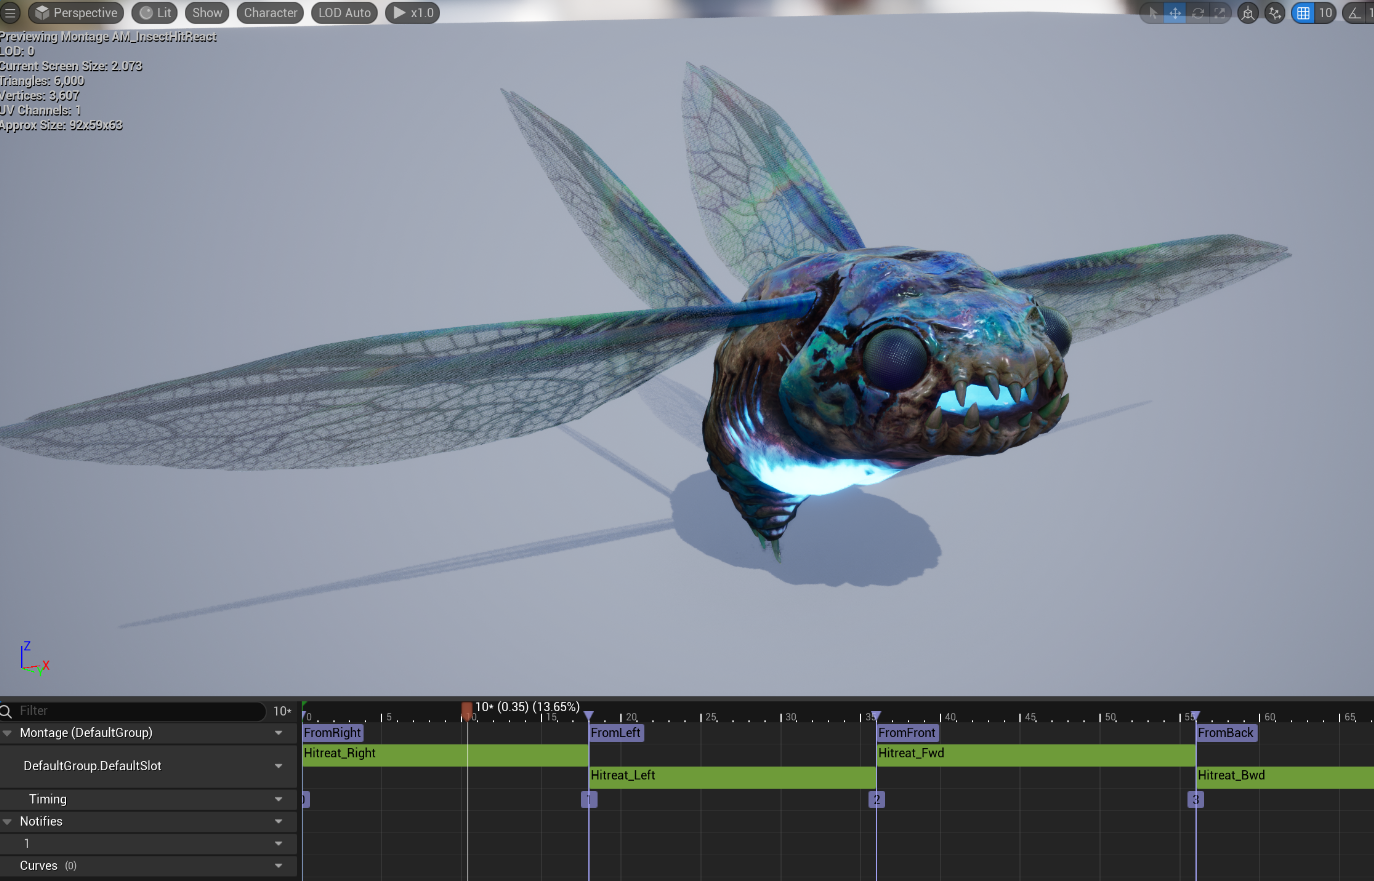Click the 10* frame counter beside Filter

[282, 711]
